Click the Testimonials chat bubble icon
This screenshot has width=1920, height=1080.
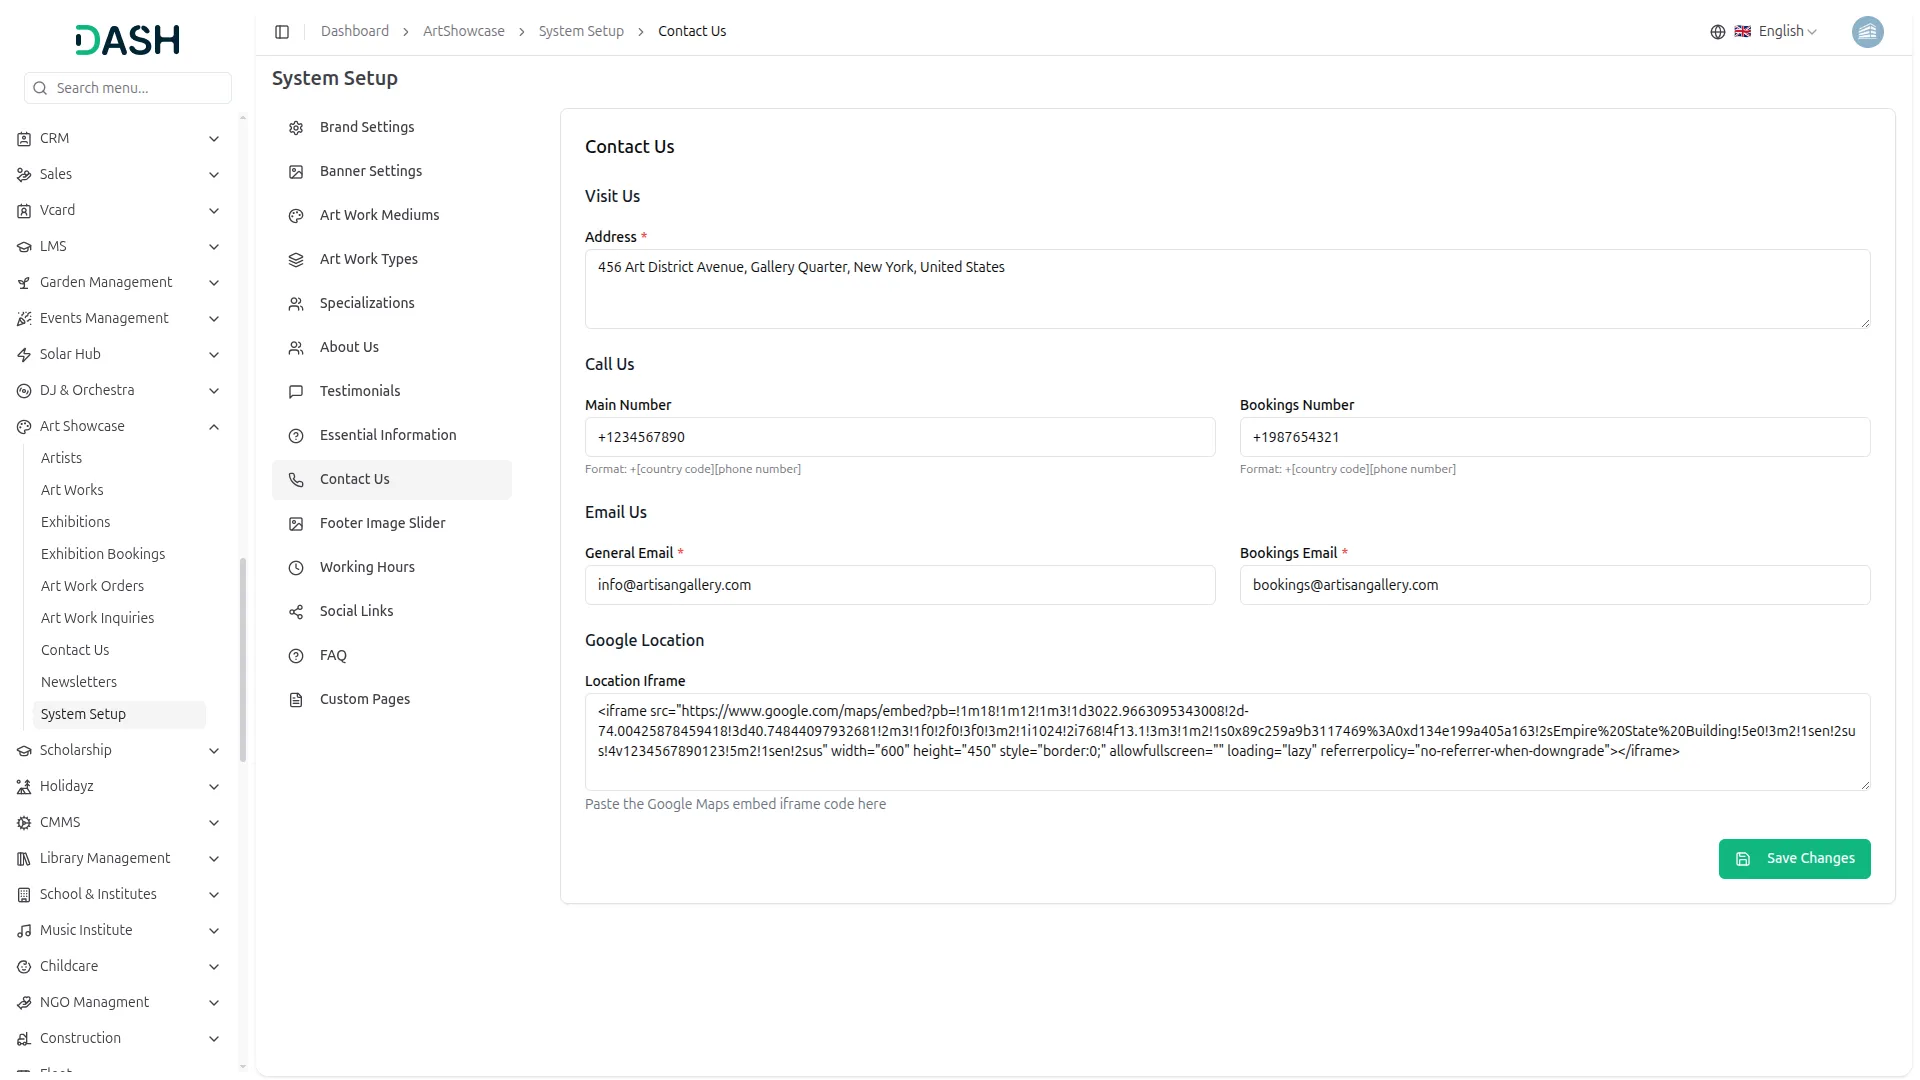point(296,392)
